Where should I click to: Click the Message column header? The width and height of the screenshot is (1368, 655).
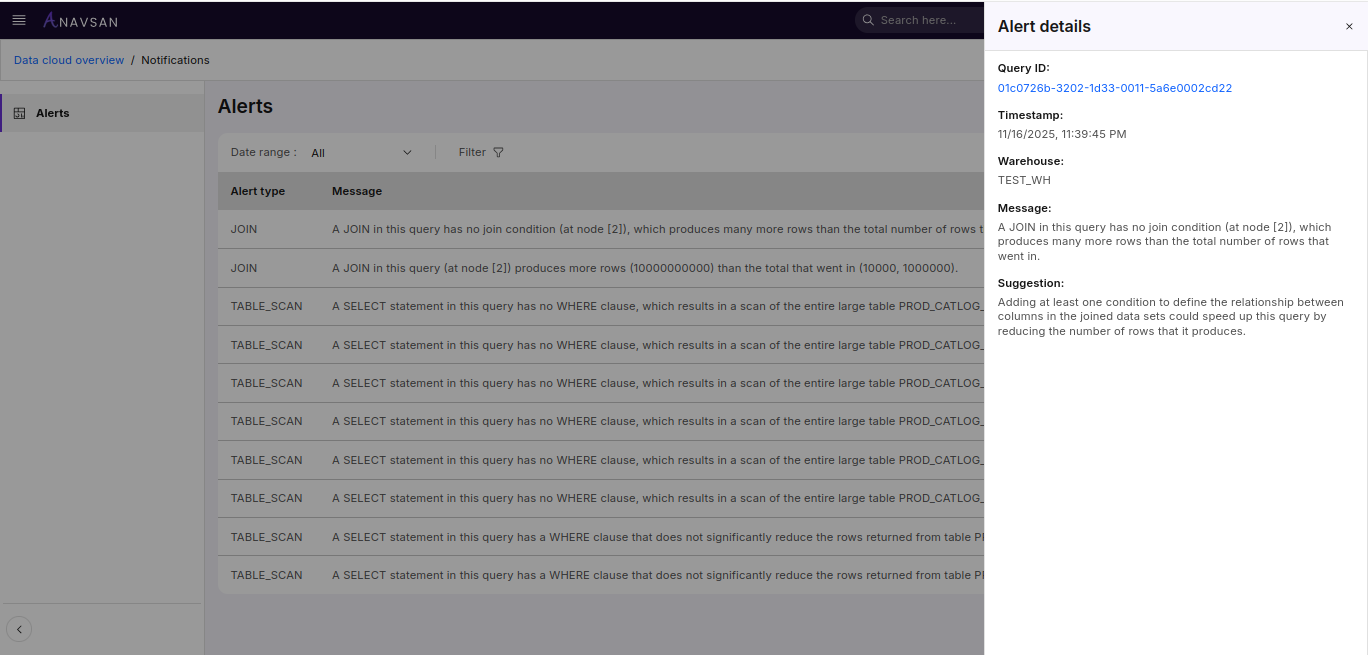point(357,191)
